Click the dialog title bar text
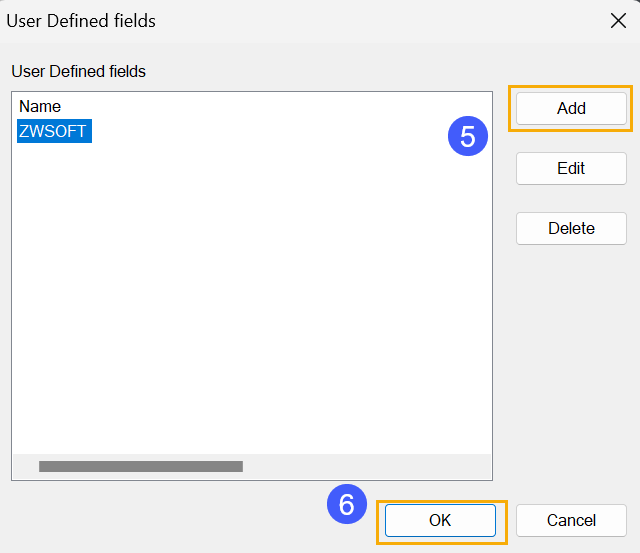The image size is (640, 553). tap(81, 21)
